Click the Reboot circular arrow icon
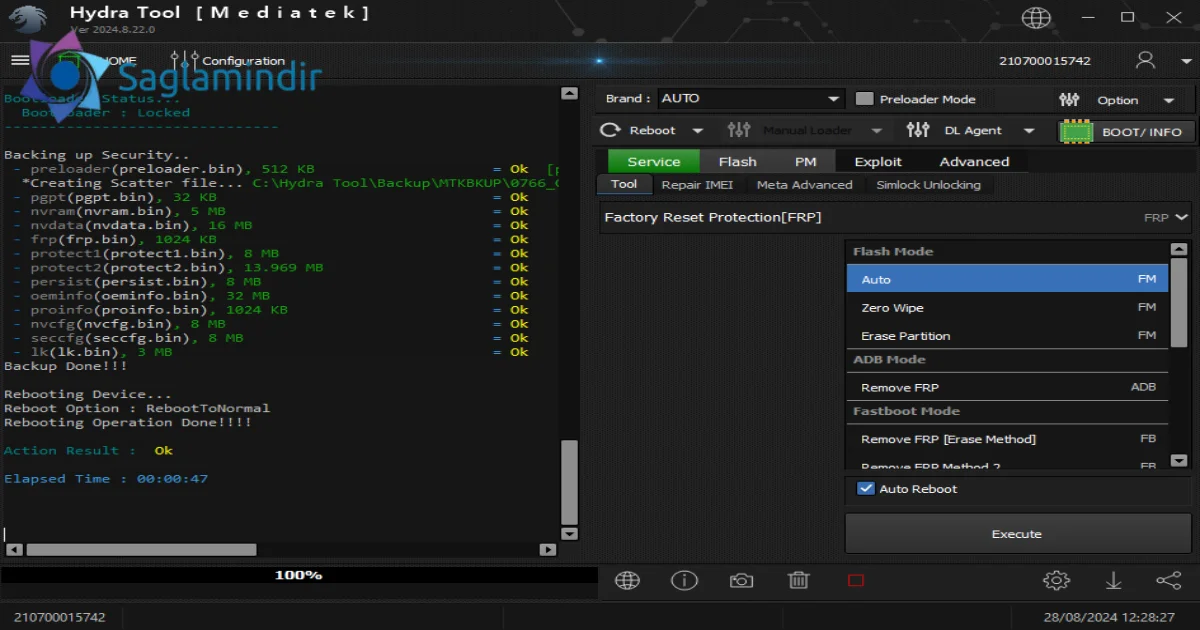 (610, 130)
